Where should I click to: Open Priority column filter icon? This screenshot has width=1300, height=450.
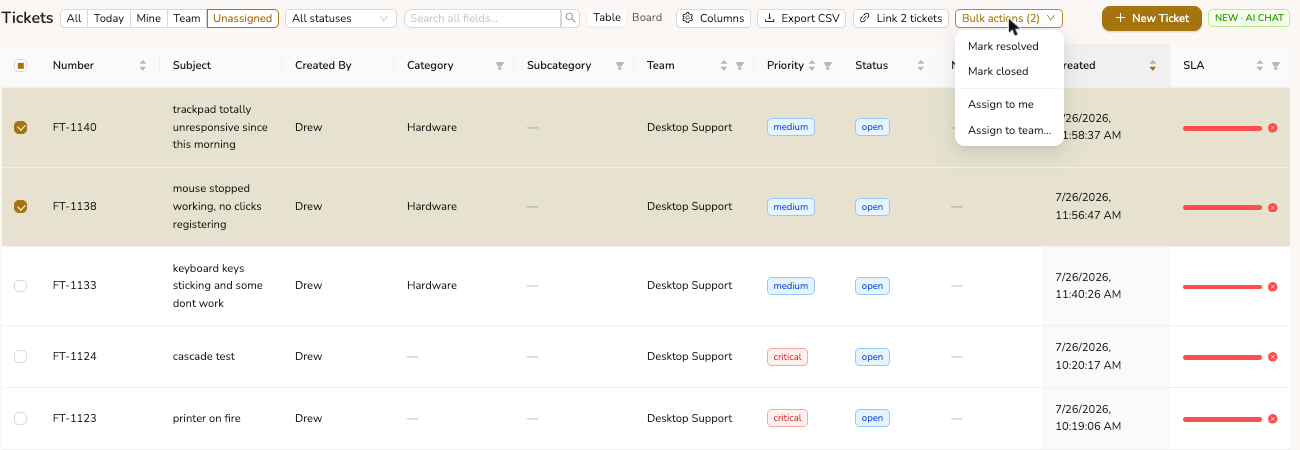tap(828, 66)
